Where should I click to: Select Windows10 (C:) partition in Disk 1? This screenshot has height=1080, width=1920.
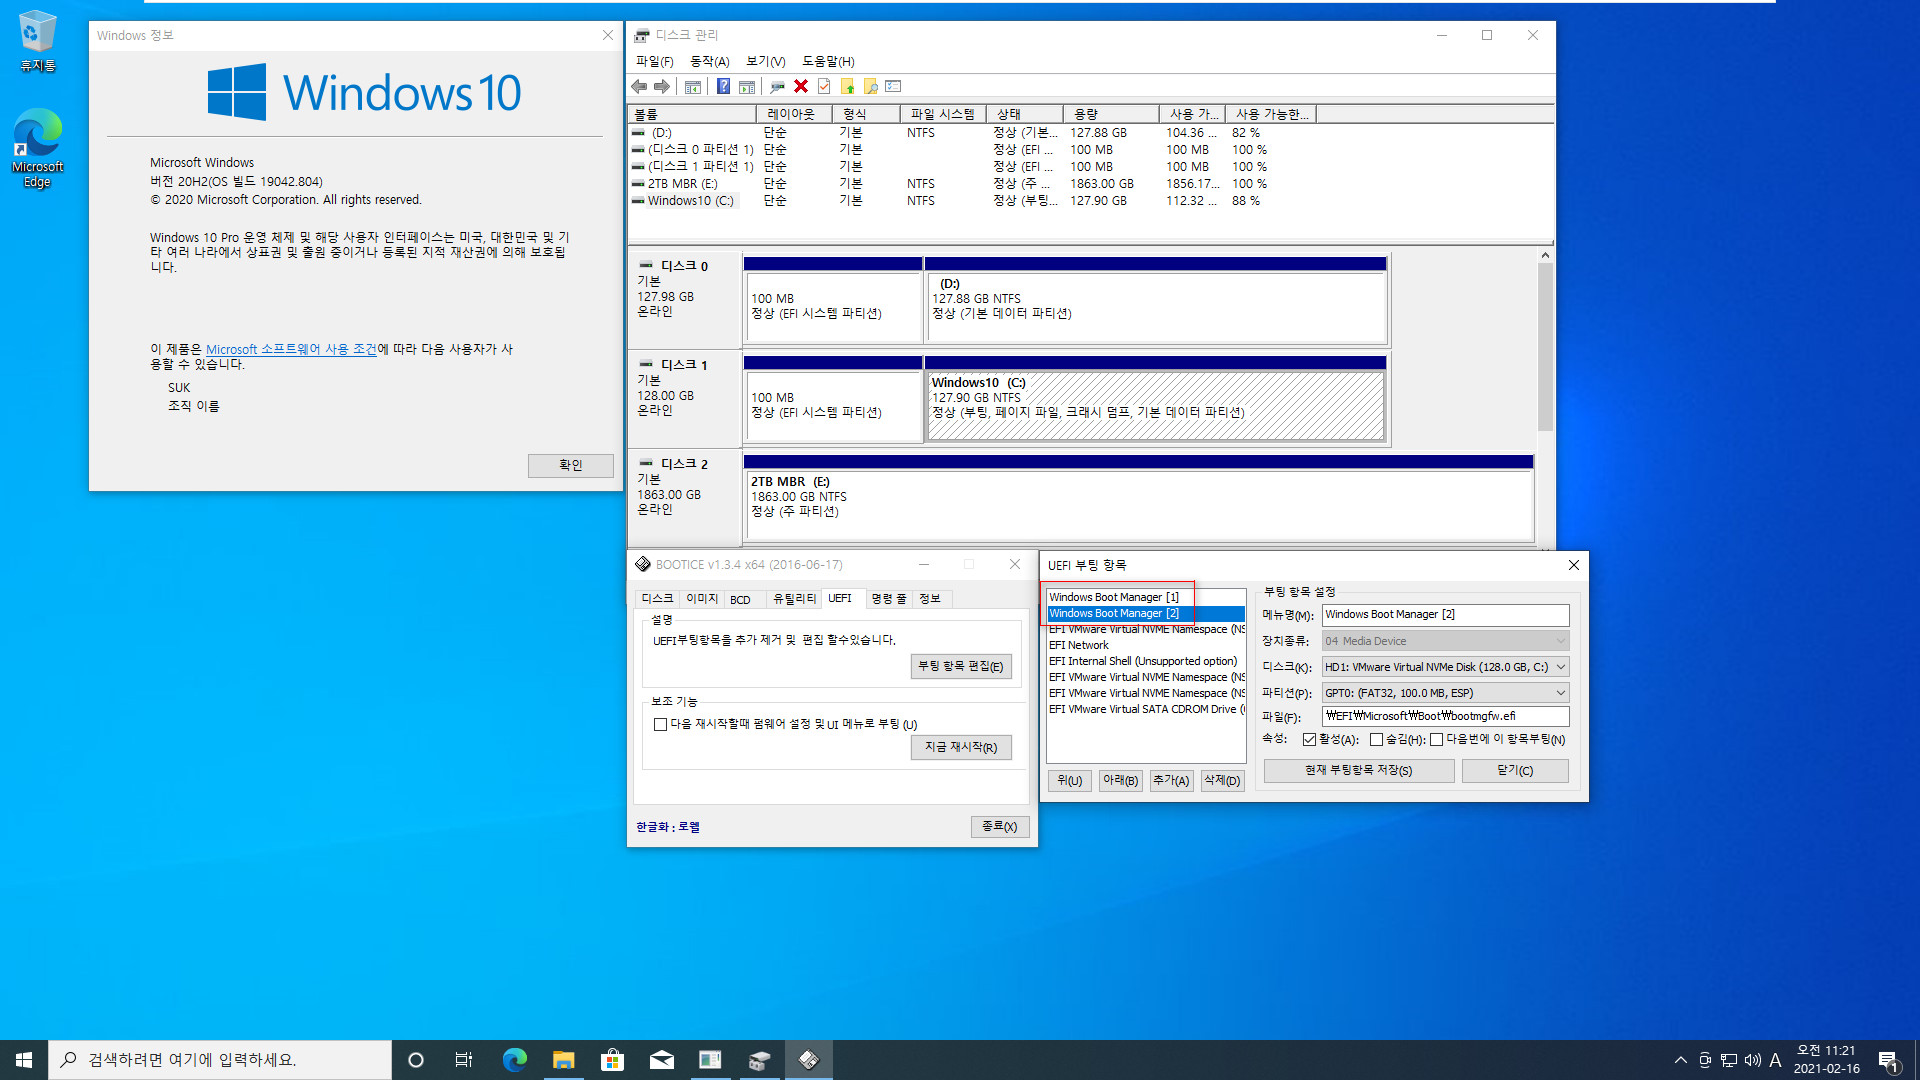1155,406
